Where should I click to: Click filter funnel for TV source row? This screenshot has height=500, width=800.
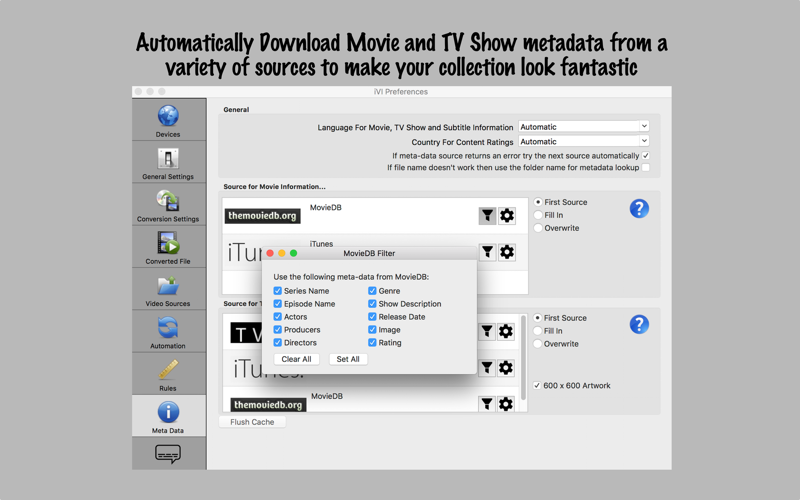click(487, 332)
